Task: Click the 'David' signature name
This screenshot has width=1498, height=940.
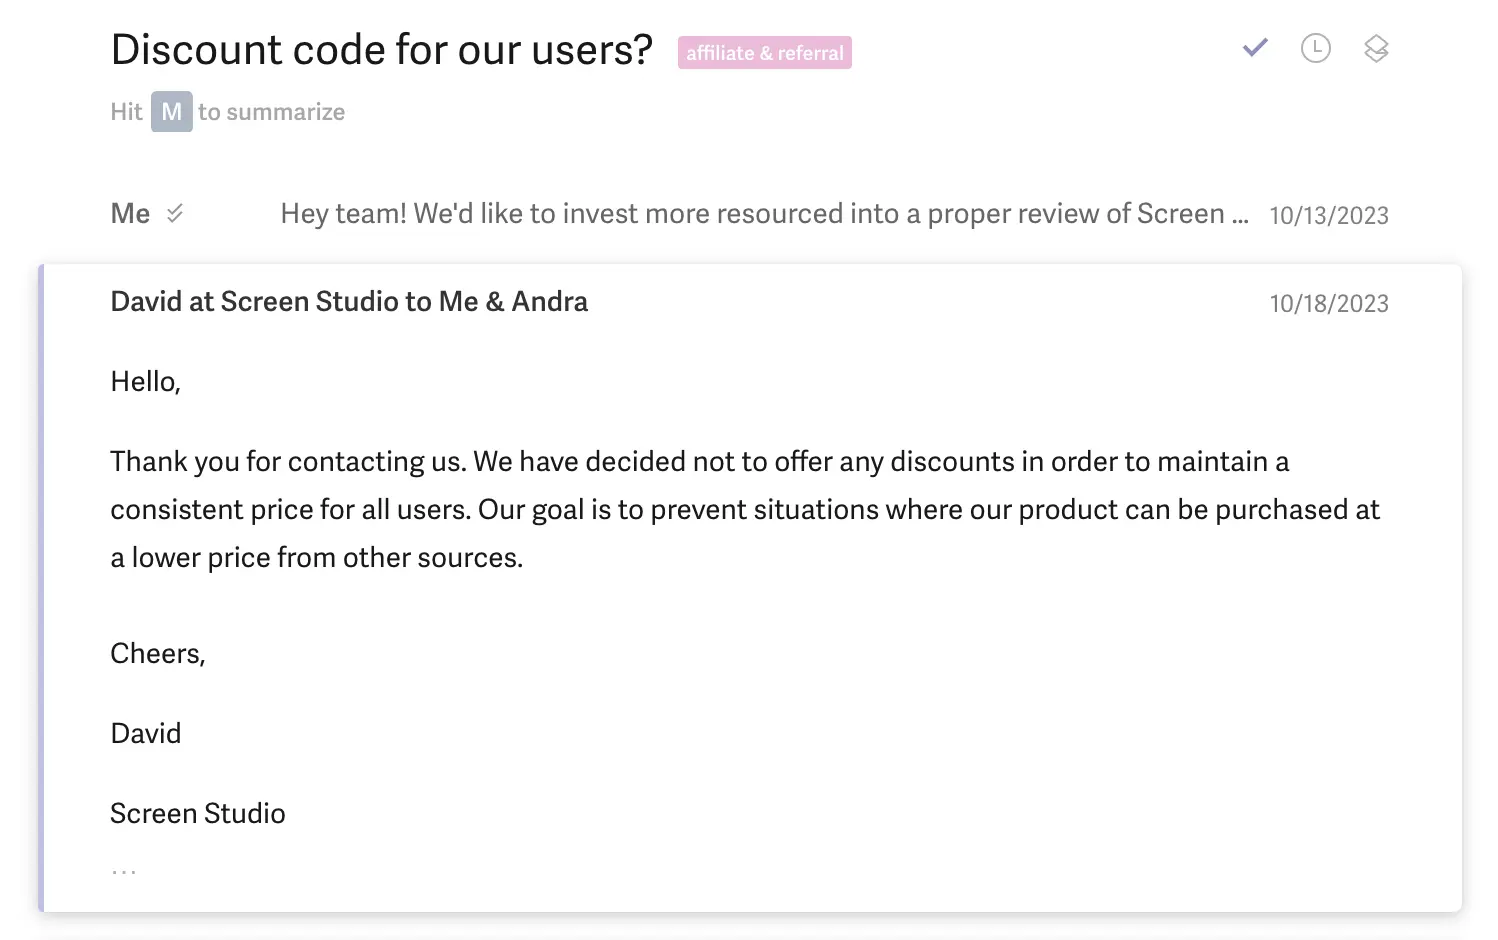Action: 146,734
